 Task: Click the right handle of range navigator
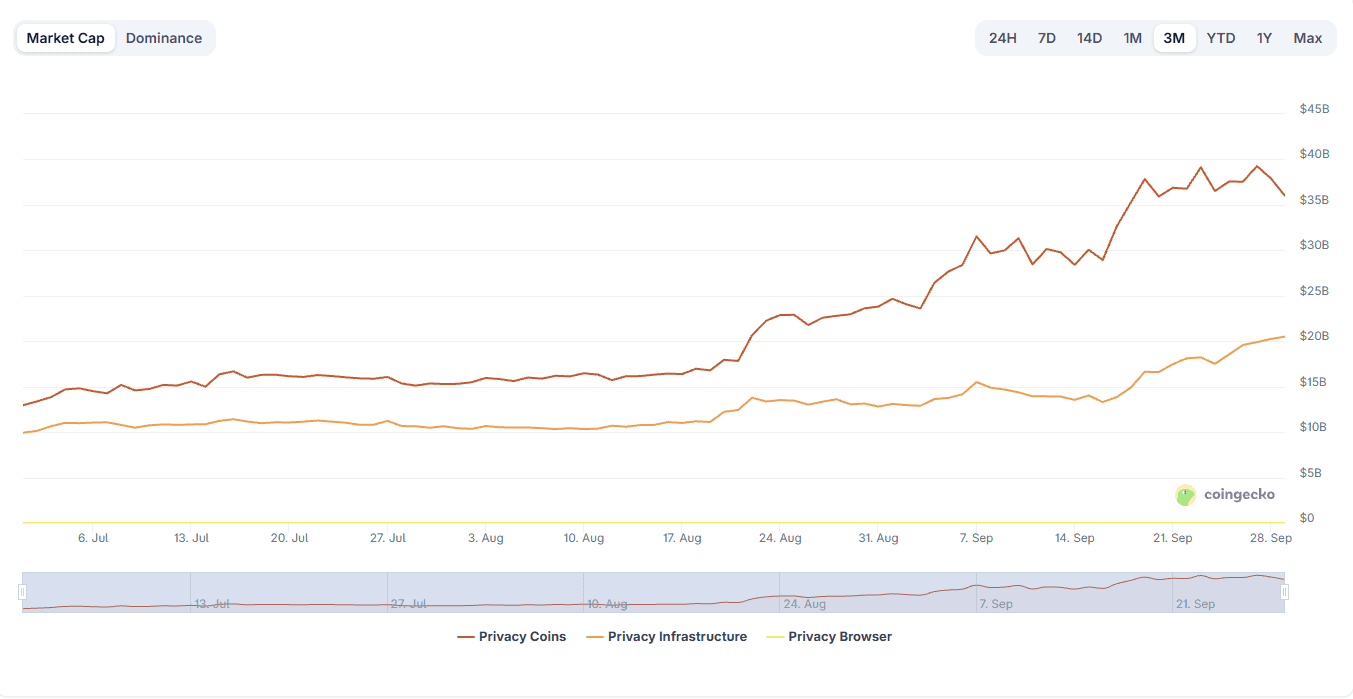pyautogui.click(x=1285, y=592)
